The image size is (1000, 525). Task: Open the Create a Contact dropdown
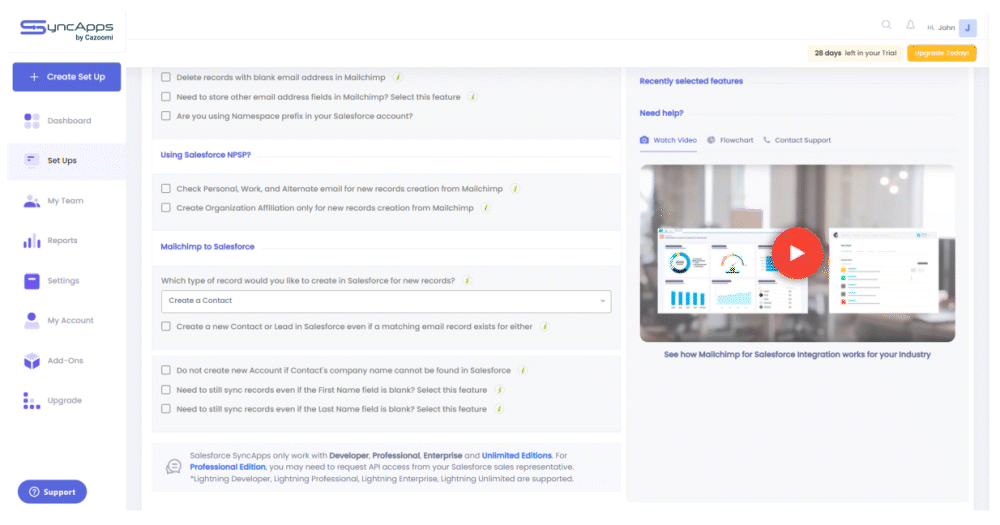tap(386, 301)
